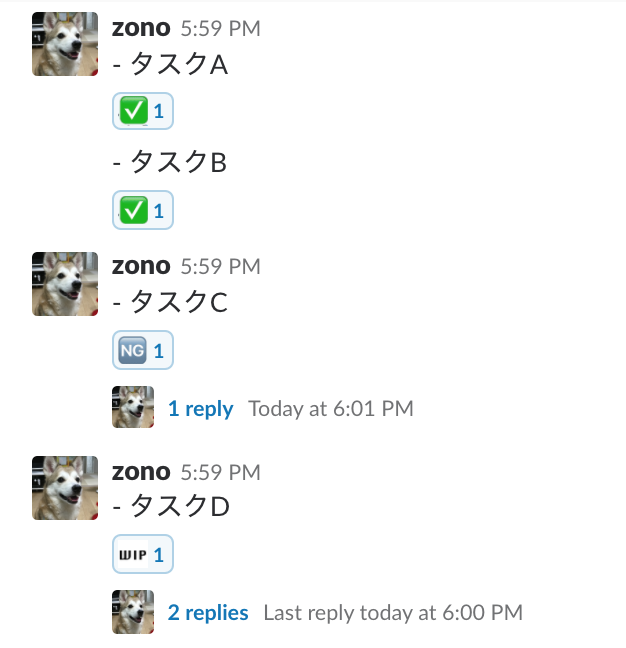Viewport: 626px width, 648px height.
Task: Click zono's avatar on タスクD message
Action: pyautogui.click(x=65, y=488)
